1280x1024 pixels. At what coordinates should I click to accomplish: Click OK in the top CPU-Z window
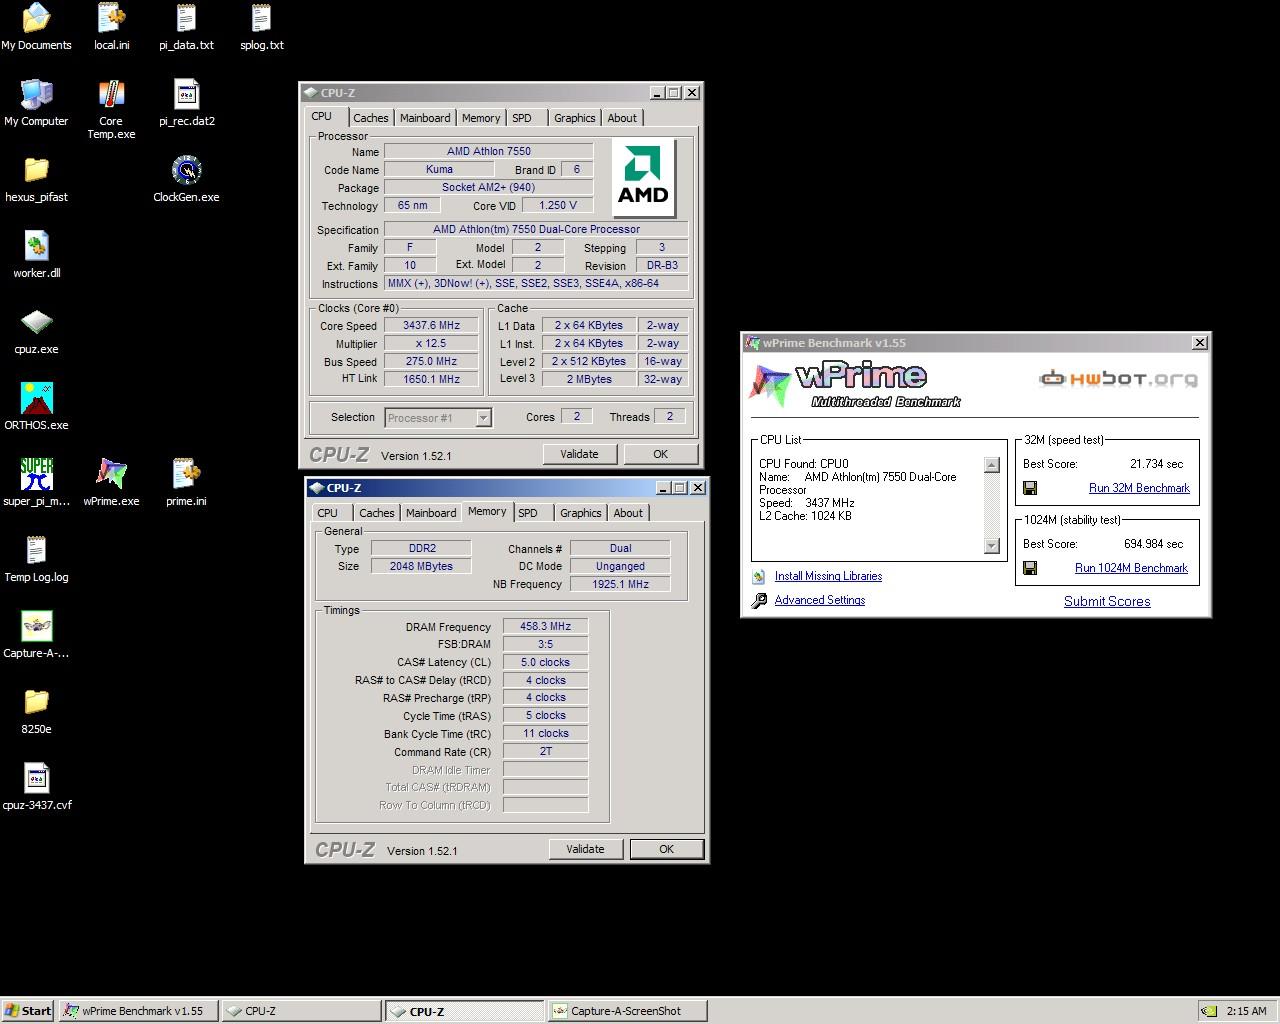pos(660,454)
